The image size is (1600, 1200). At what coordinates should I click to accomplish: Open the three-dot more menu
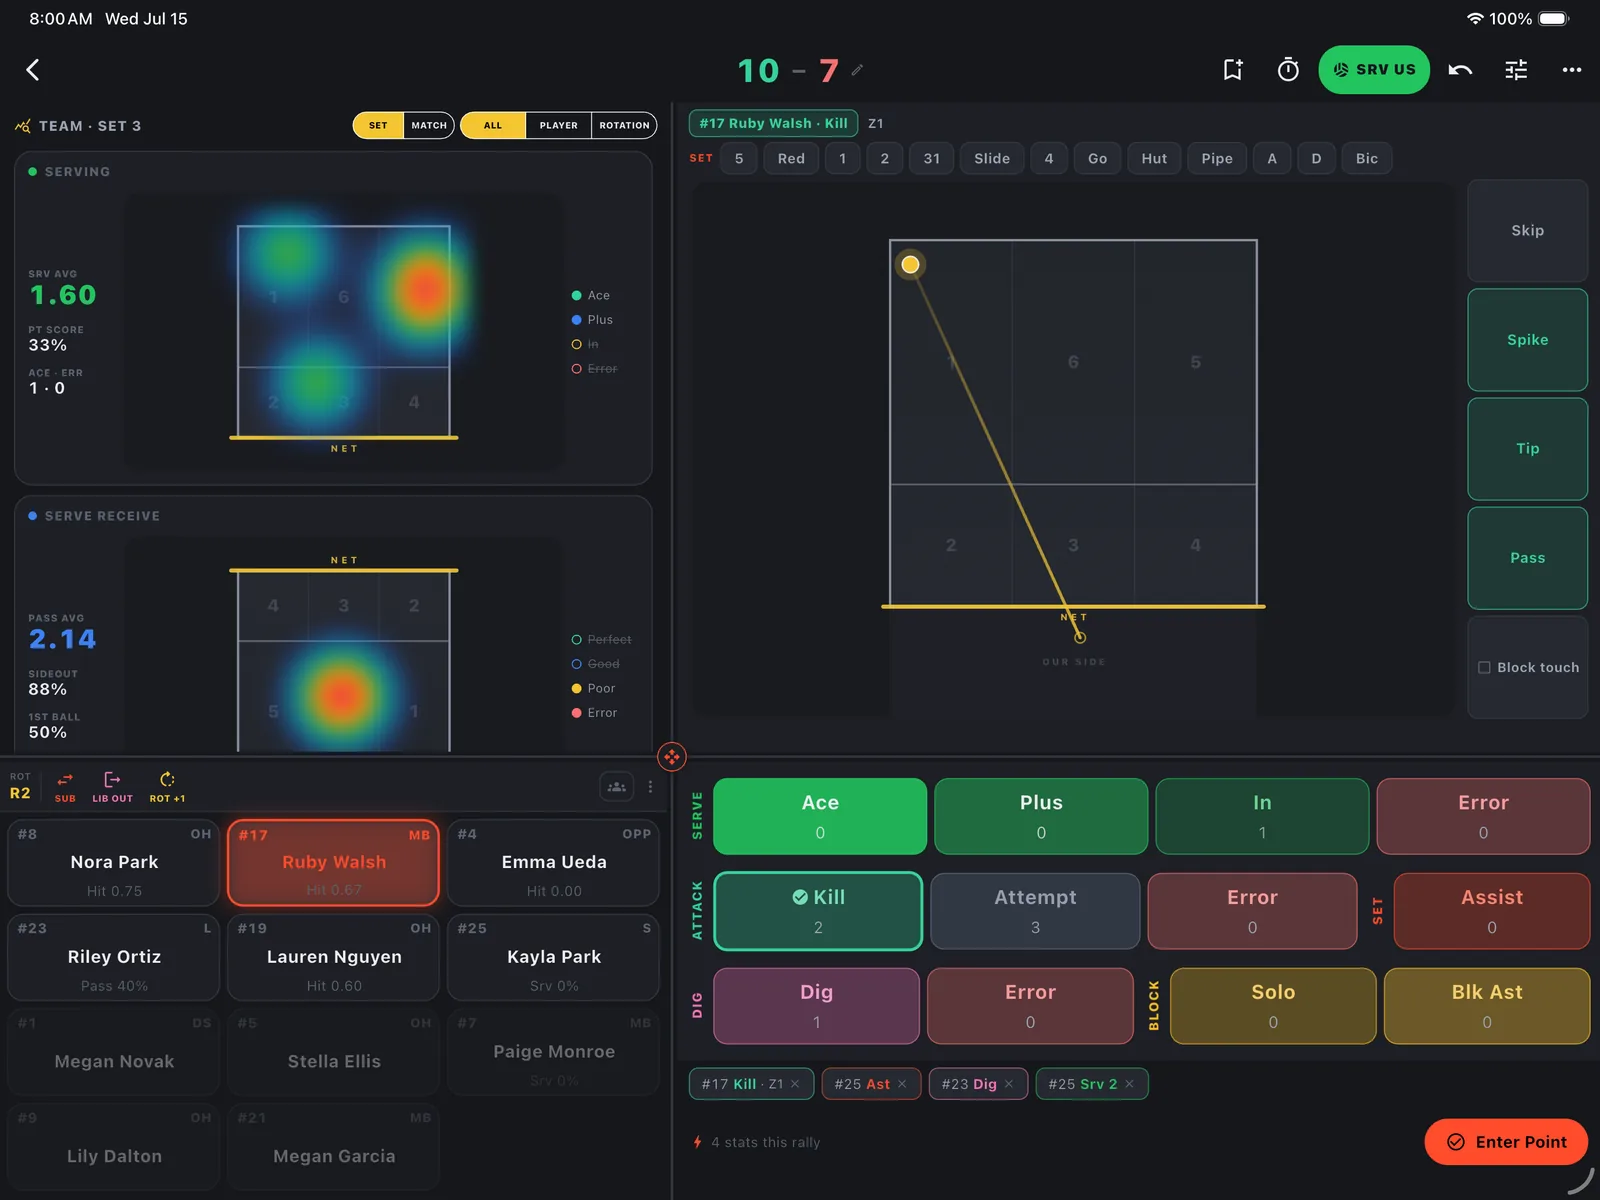1572,70
